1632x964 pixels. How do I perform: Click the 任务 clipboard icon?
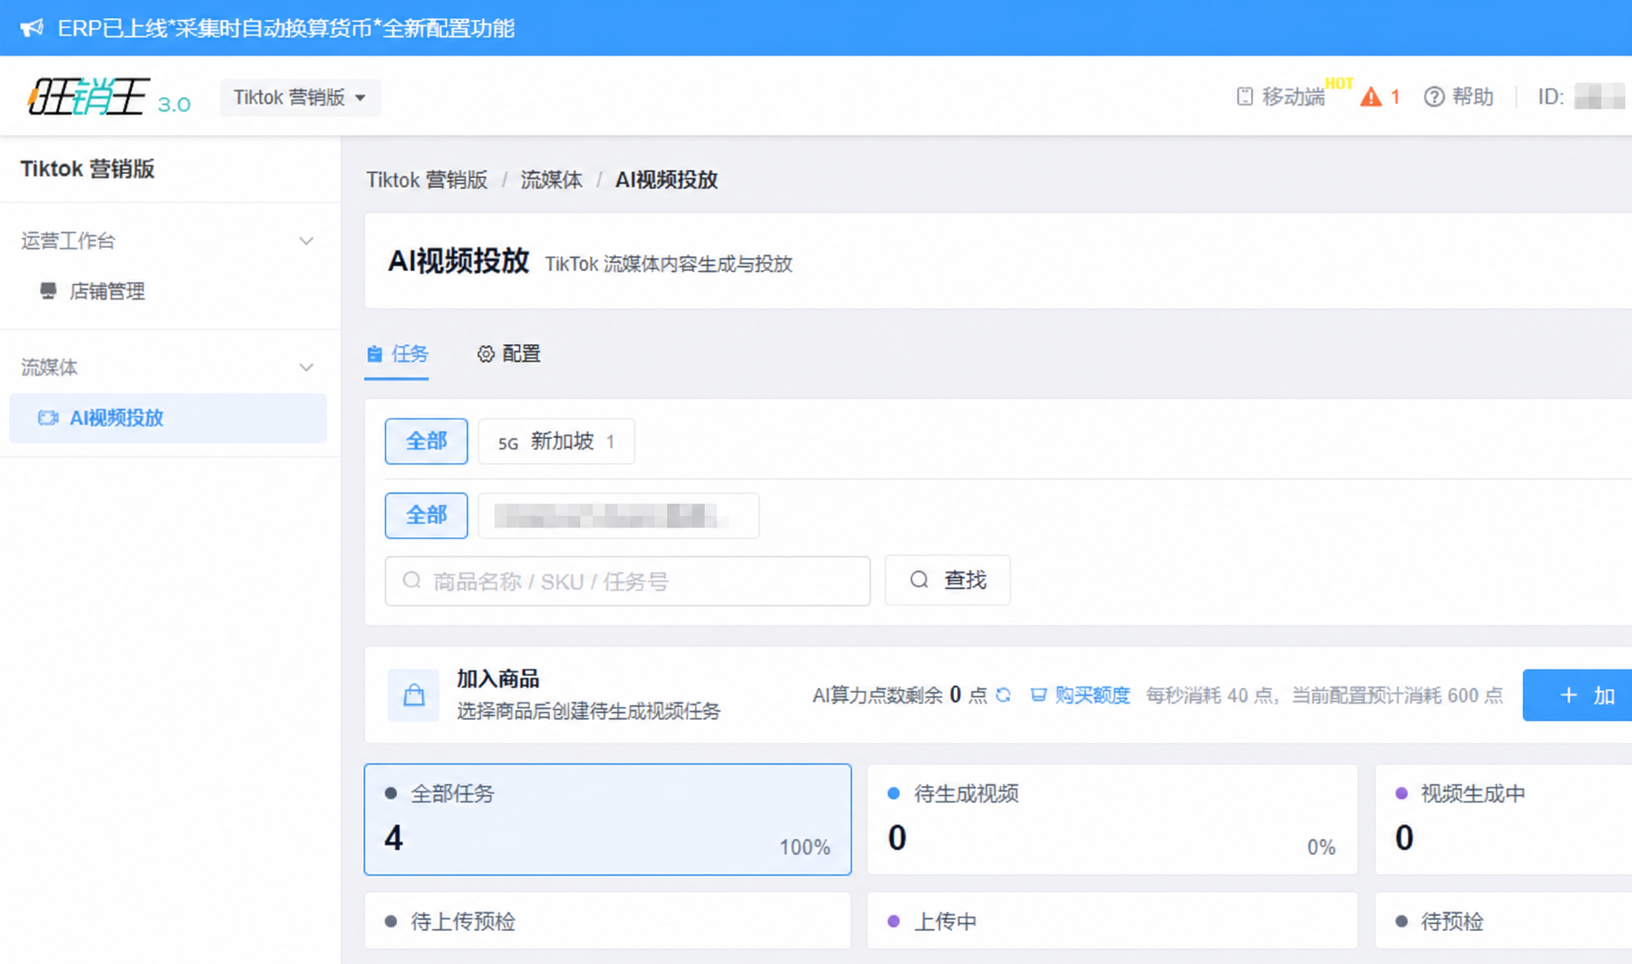point(375,354)
